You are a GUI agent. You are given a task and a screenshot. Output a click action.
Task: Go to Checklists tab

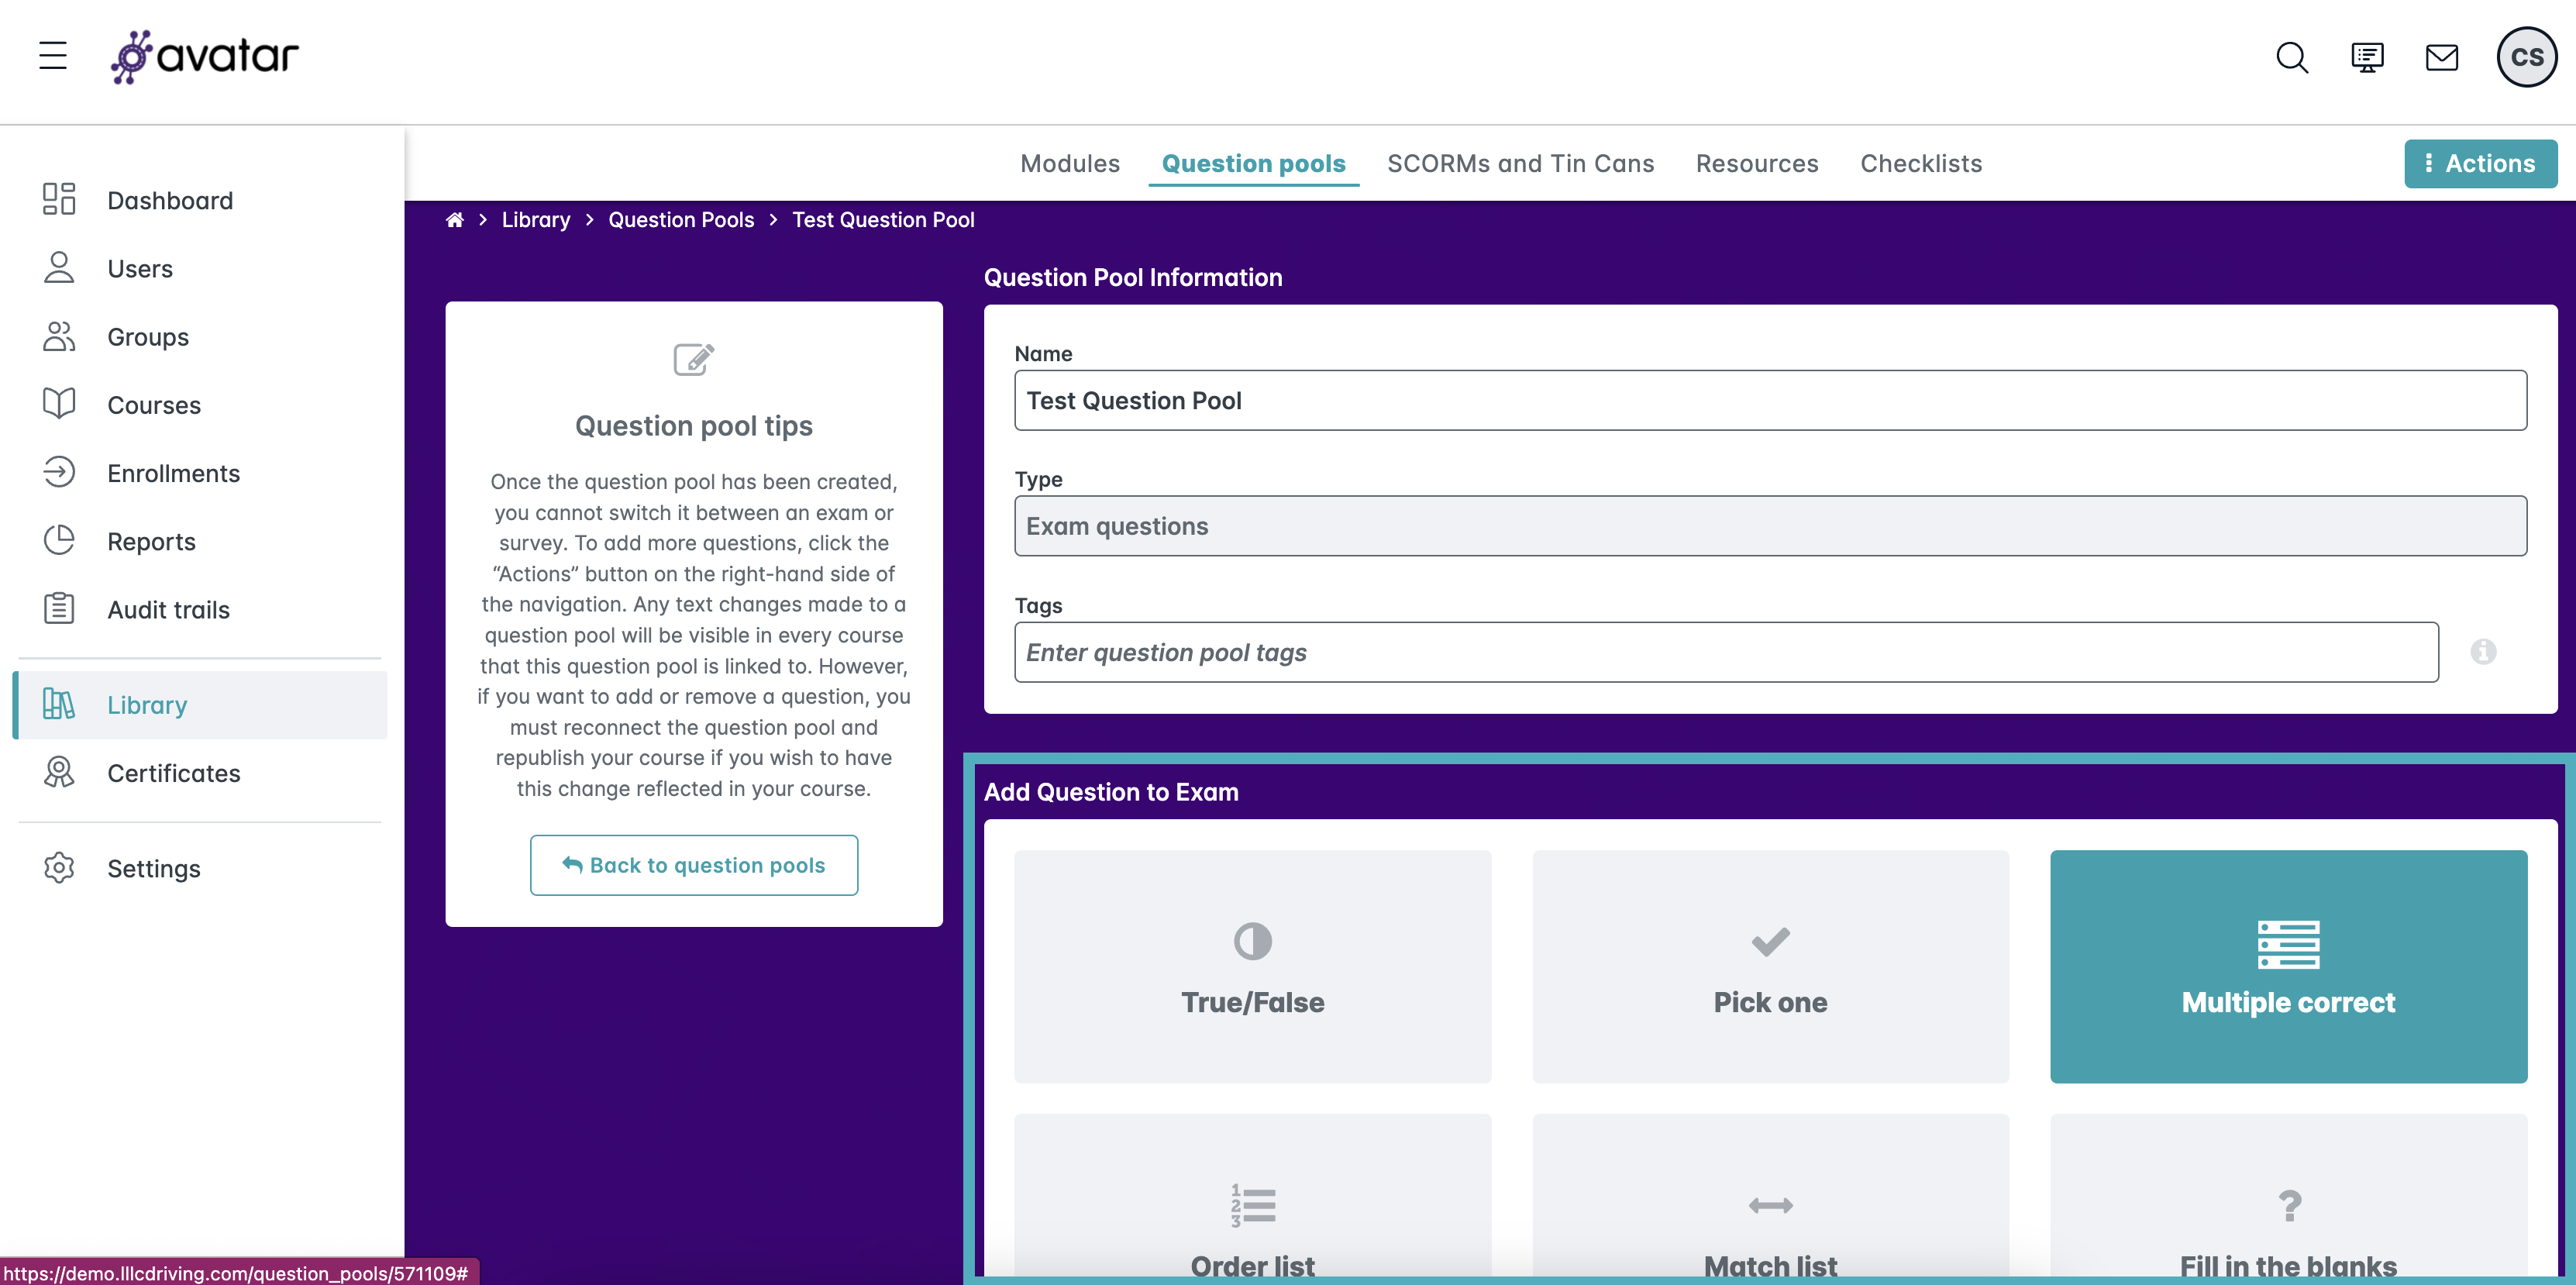pyautogui.click(x=1921, y=164)
